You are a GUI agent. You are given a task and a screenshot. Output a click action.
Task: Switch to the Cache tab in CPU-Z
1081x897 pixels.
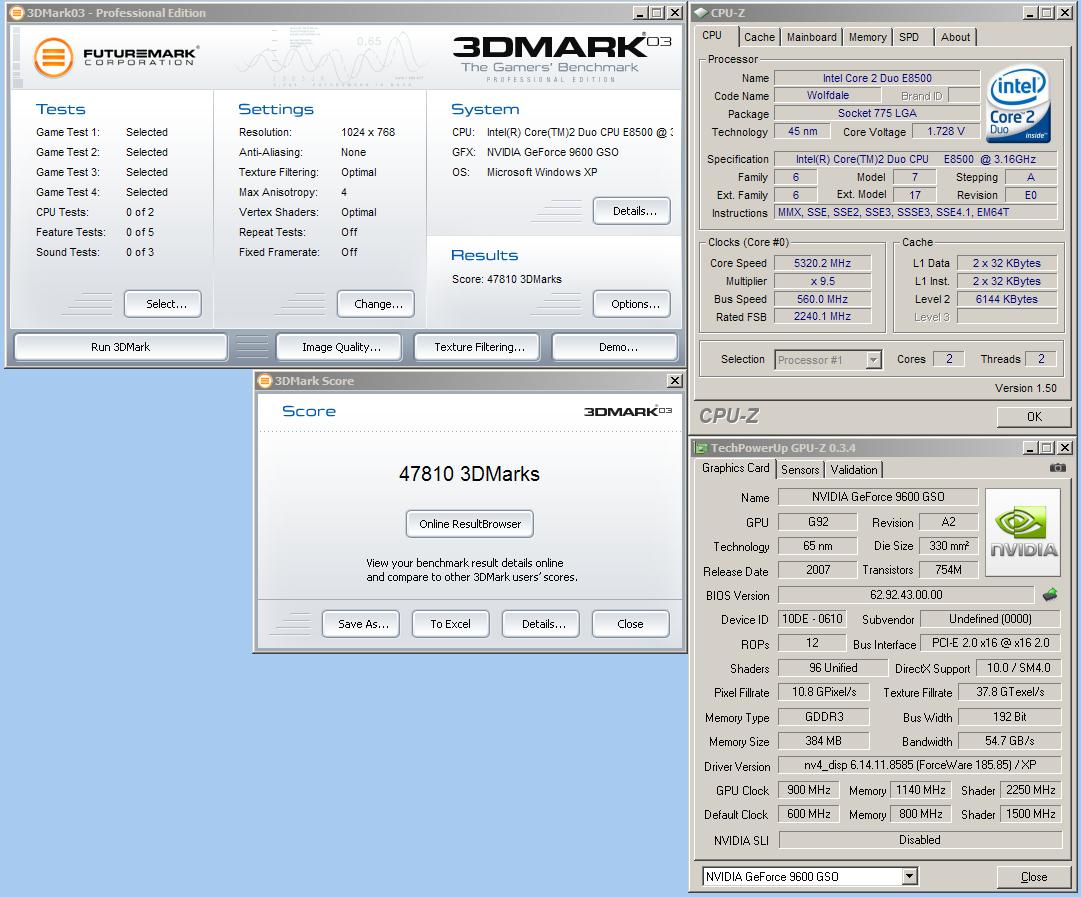tap(759, 37)
